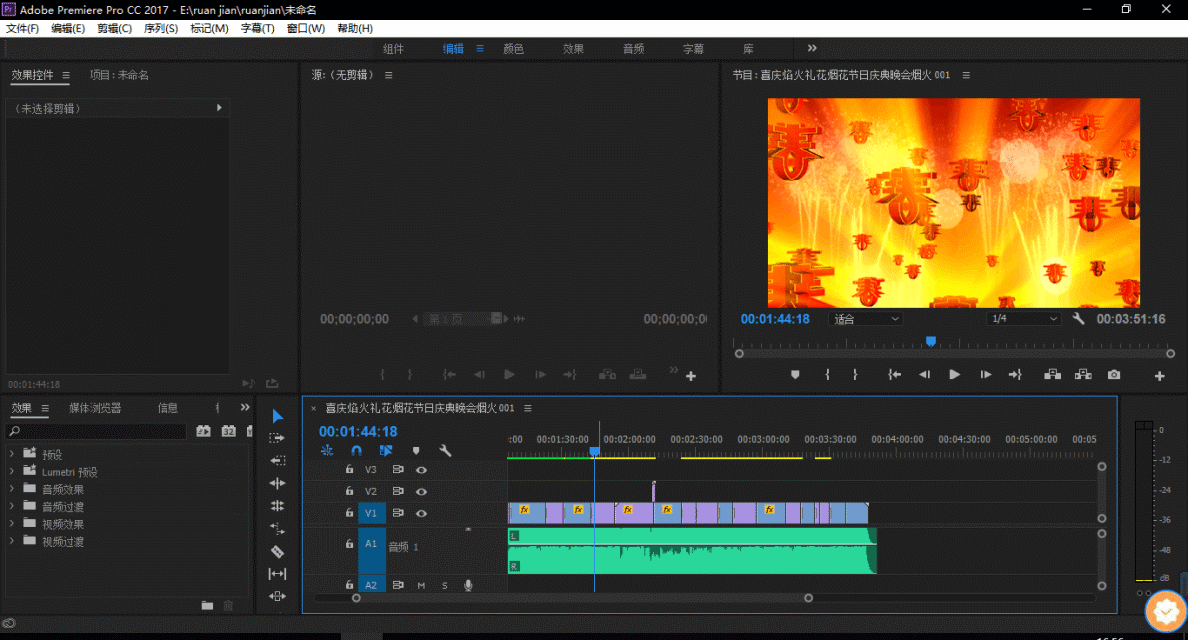Hide the V2 track output
Image resolution: width=1188 pixels, height=640 pixels.
point(421,492)
